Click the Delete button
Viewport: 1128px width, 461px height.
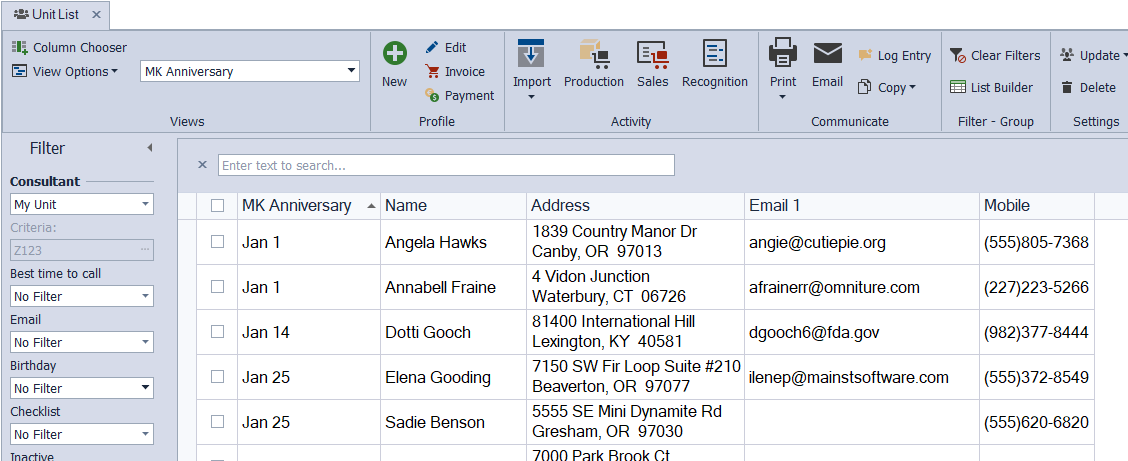[1088, 87]
